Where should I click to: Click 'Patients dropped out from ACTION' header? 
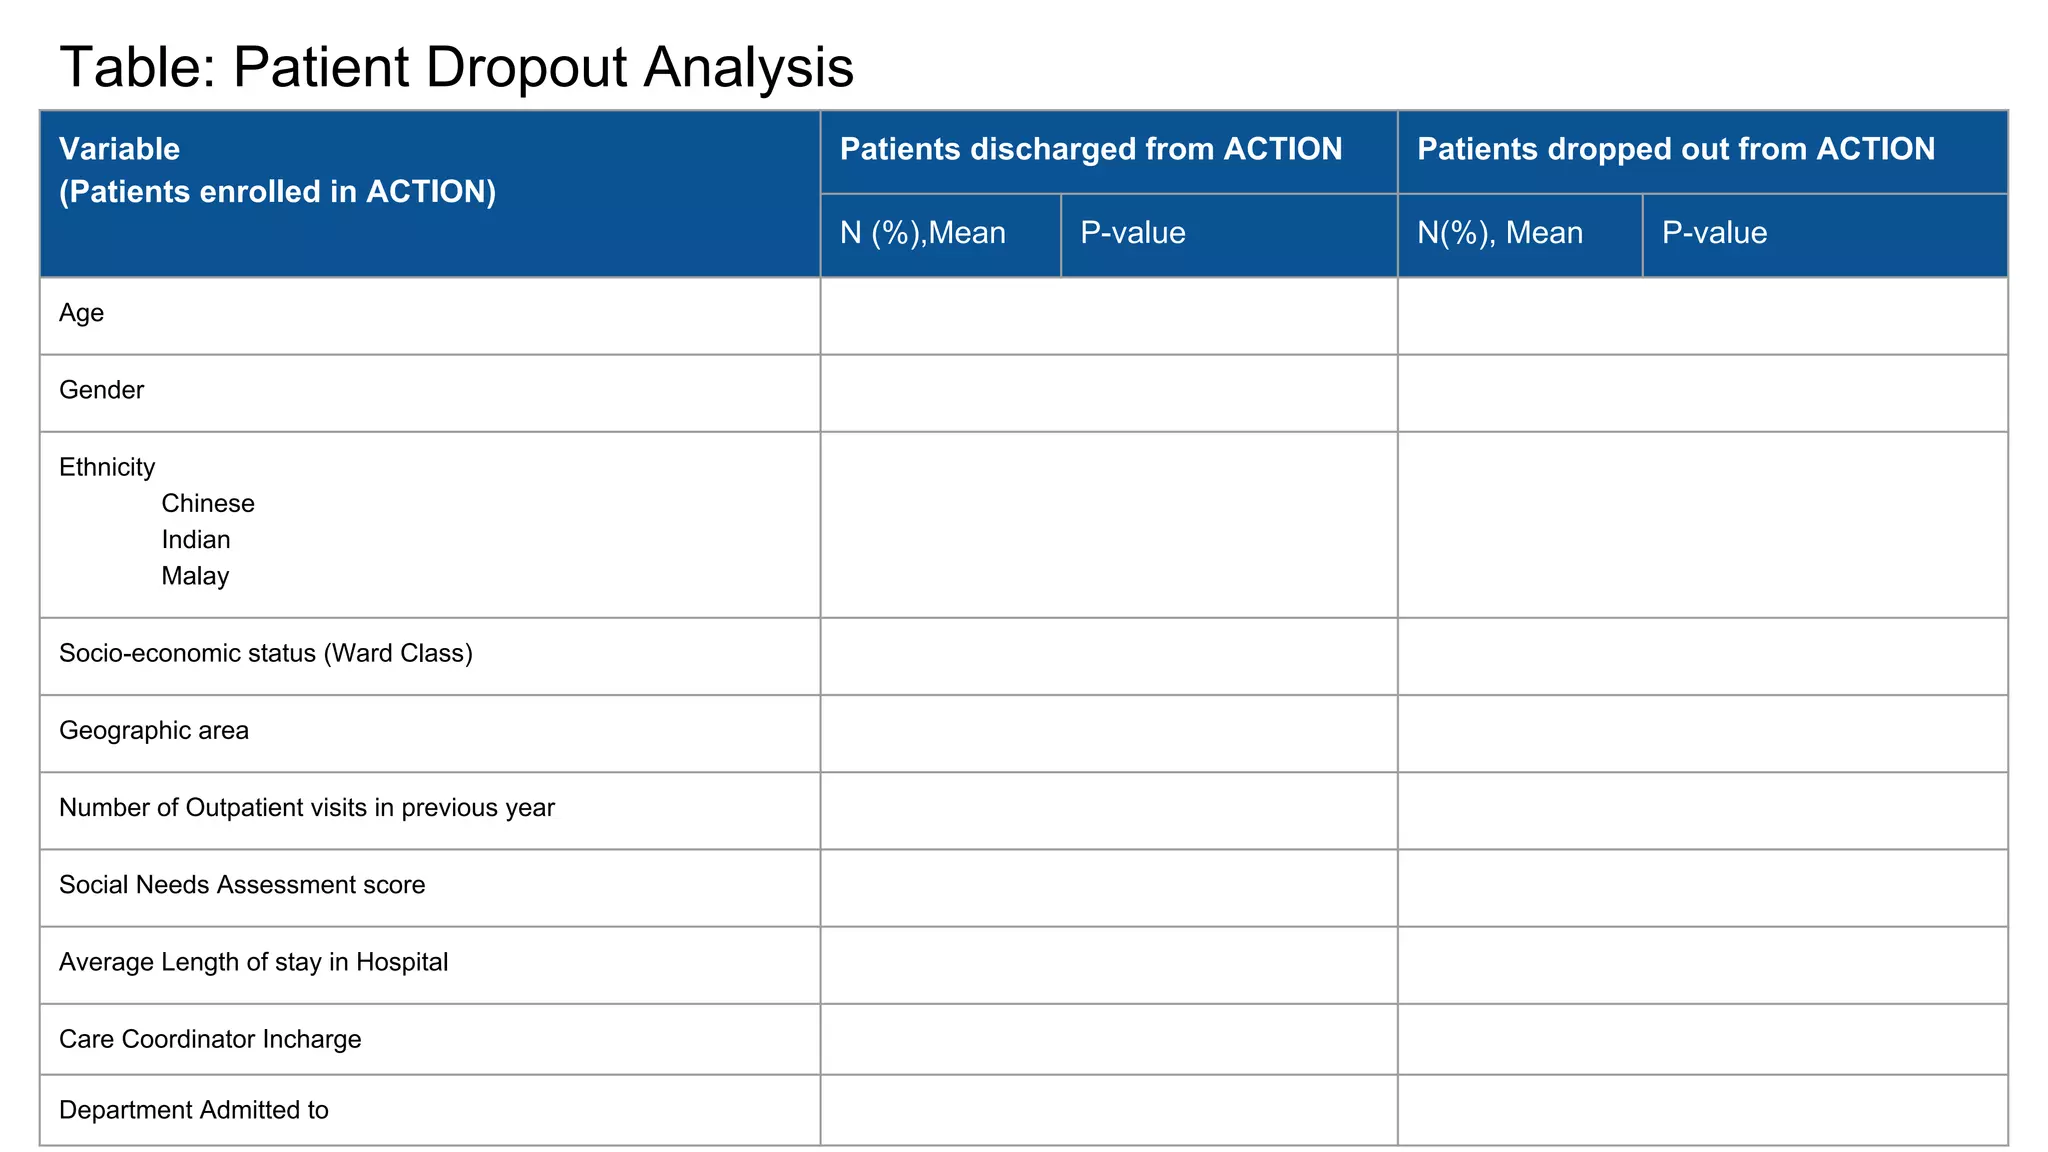[x=1676, y=149]
